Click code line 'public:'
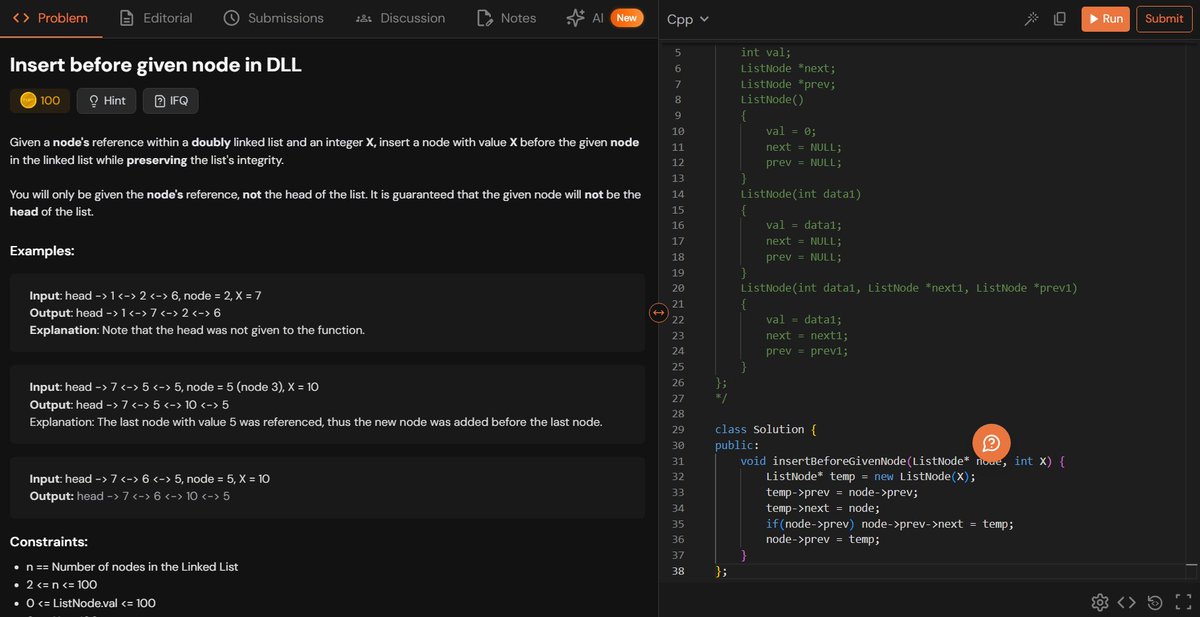 (737, 445)
